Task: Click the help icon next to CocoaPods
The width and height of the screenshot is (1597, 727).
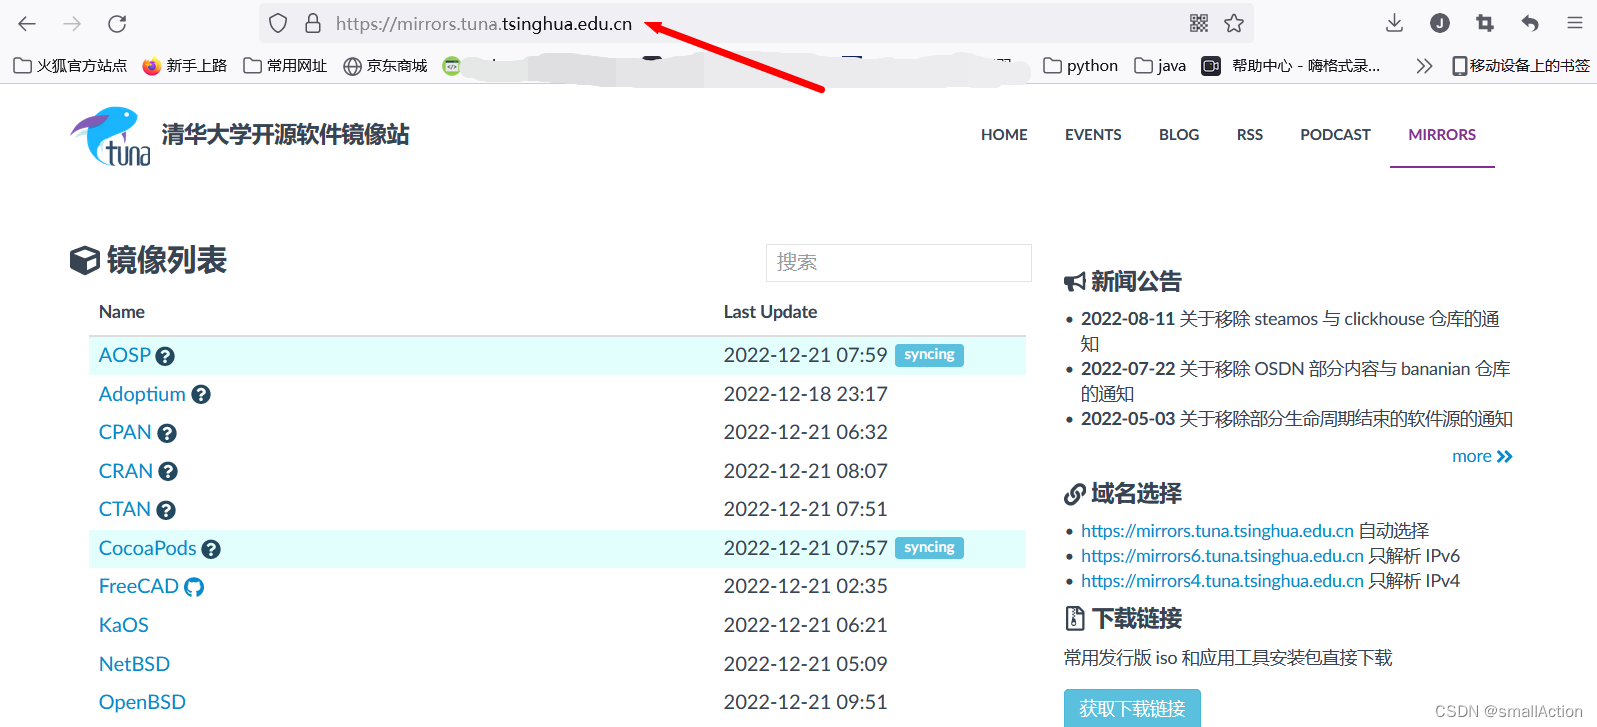Action: click(x=211, y=549)
